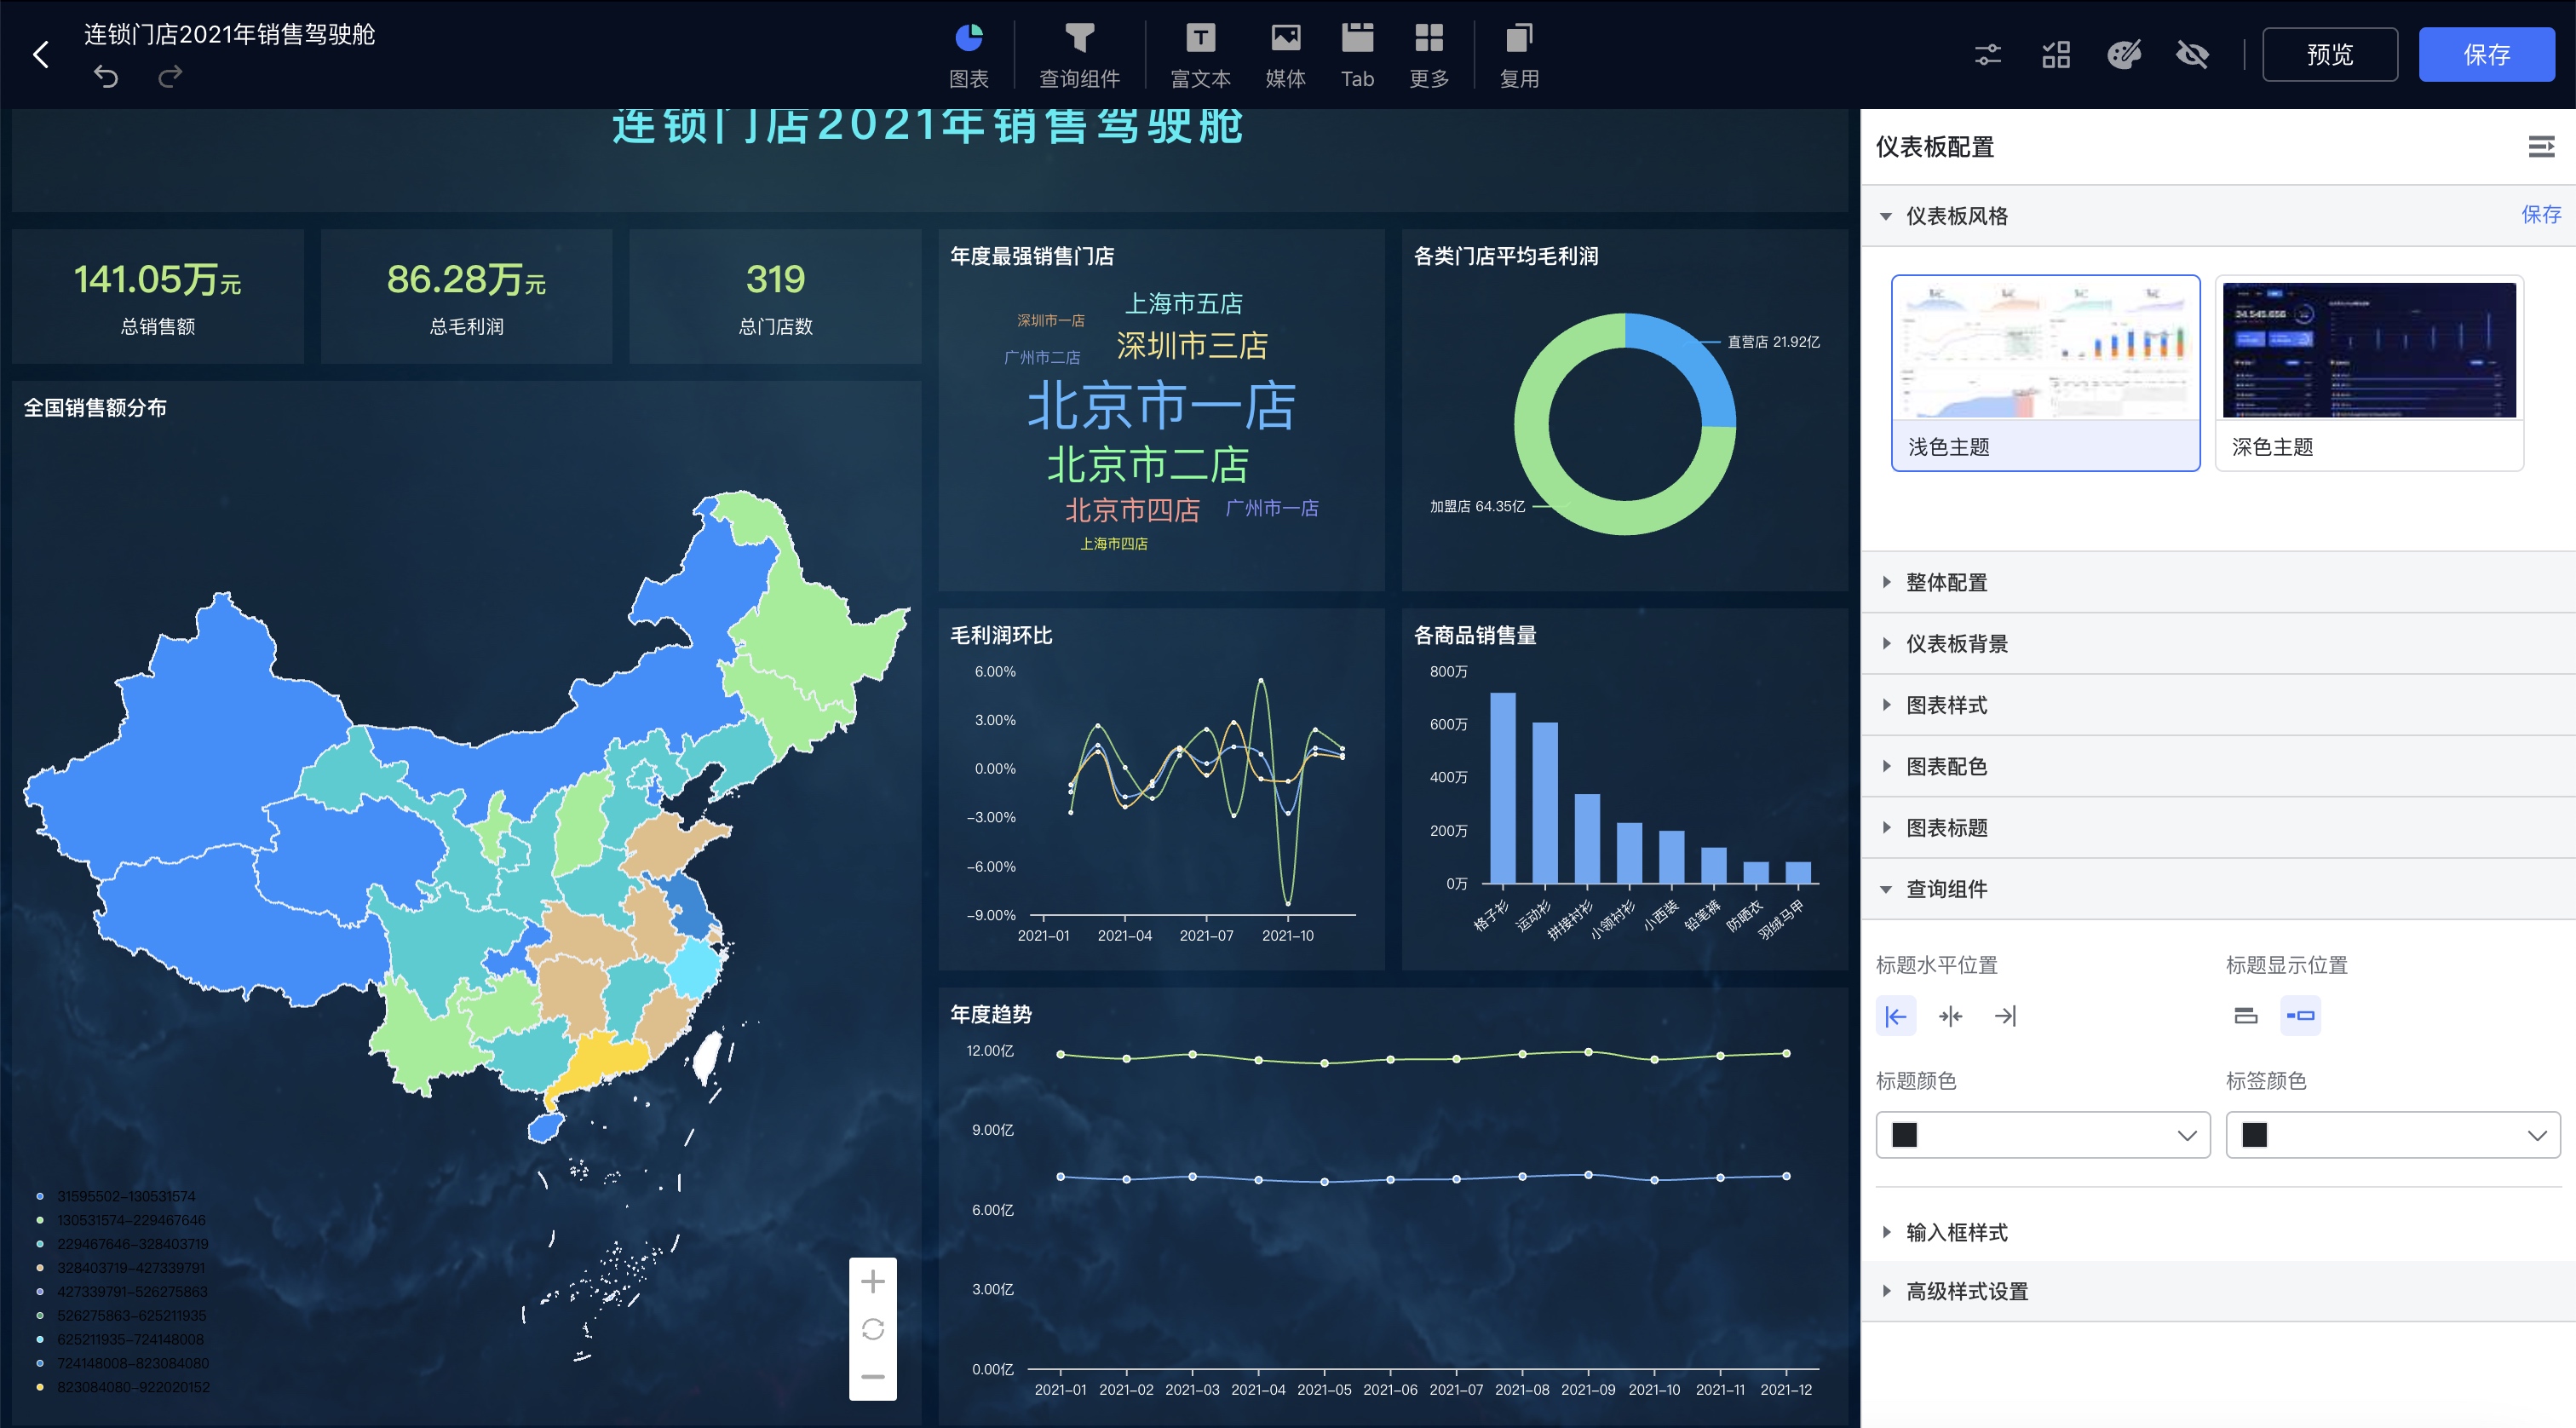Select title-above display position option
The height and width of the screenshot is (1428, 2576).
point(2246,1016)
